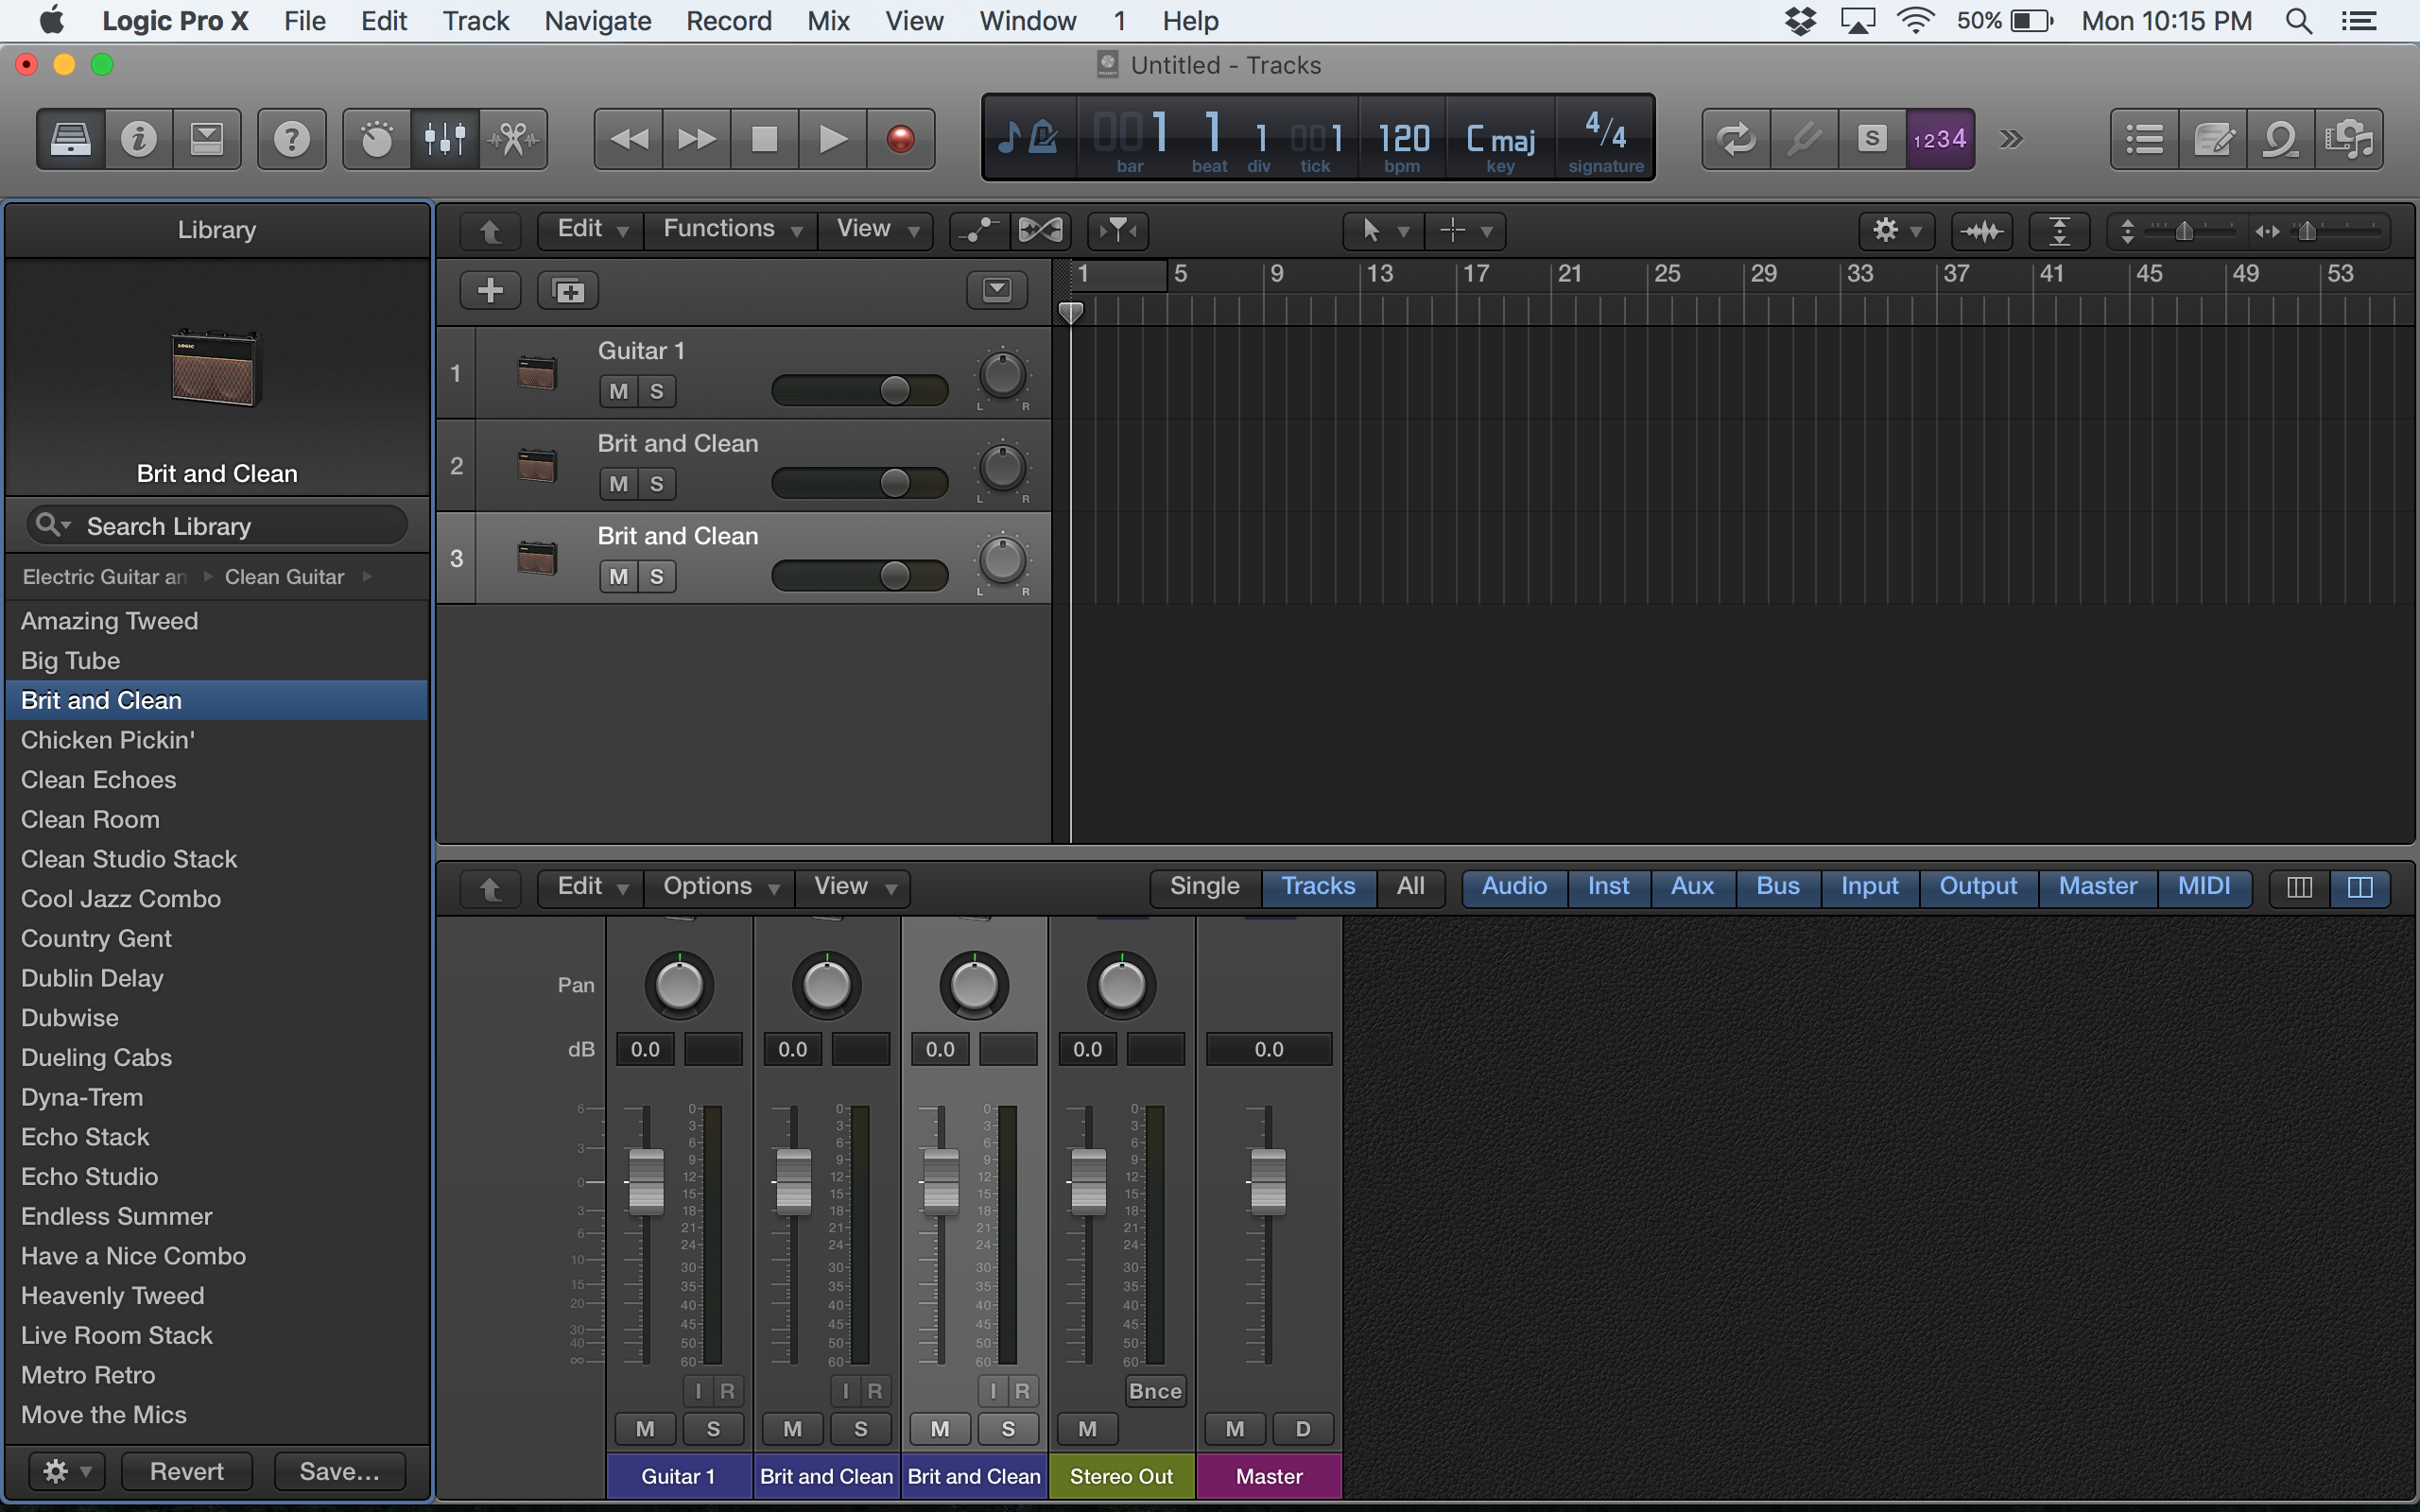Open the List Editors button

coord(2145,139)
